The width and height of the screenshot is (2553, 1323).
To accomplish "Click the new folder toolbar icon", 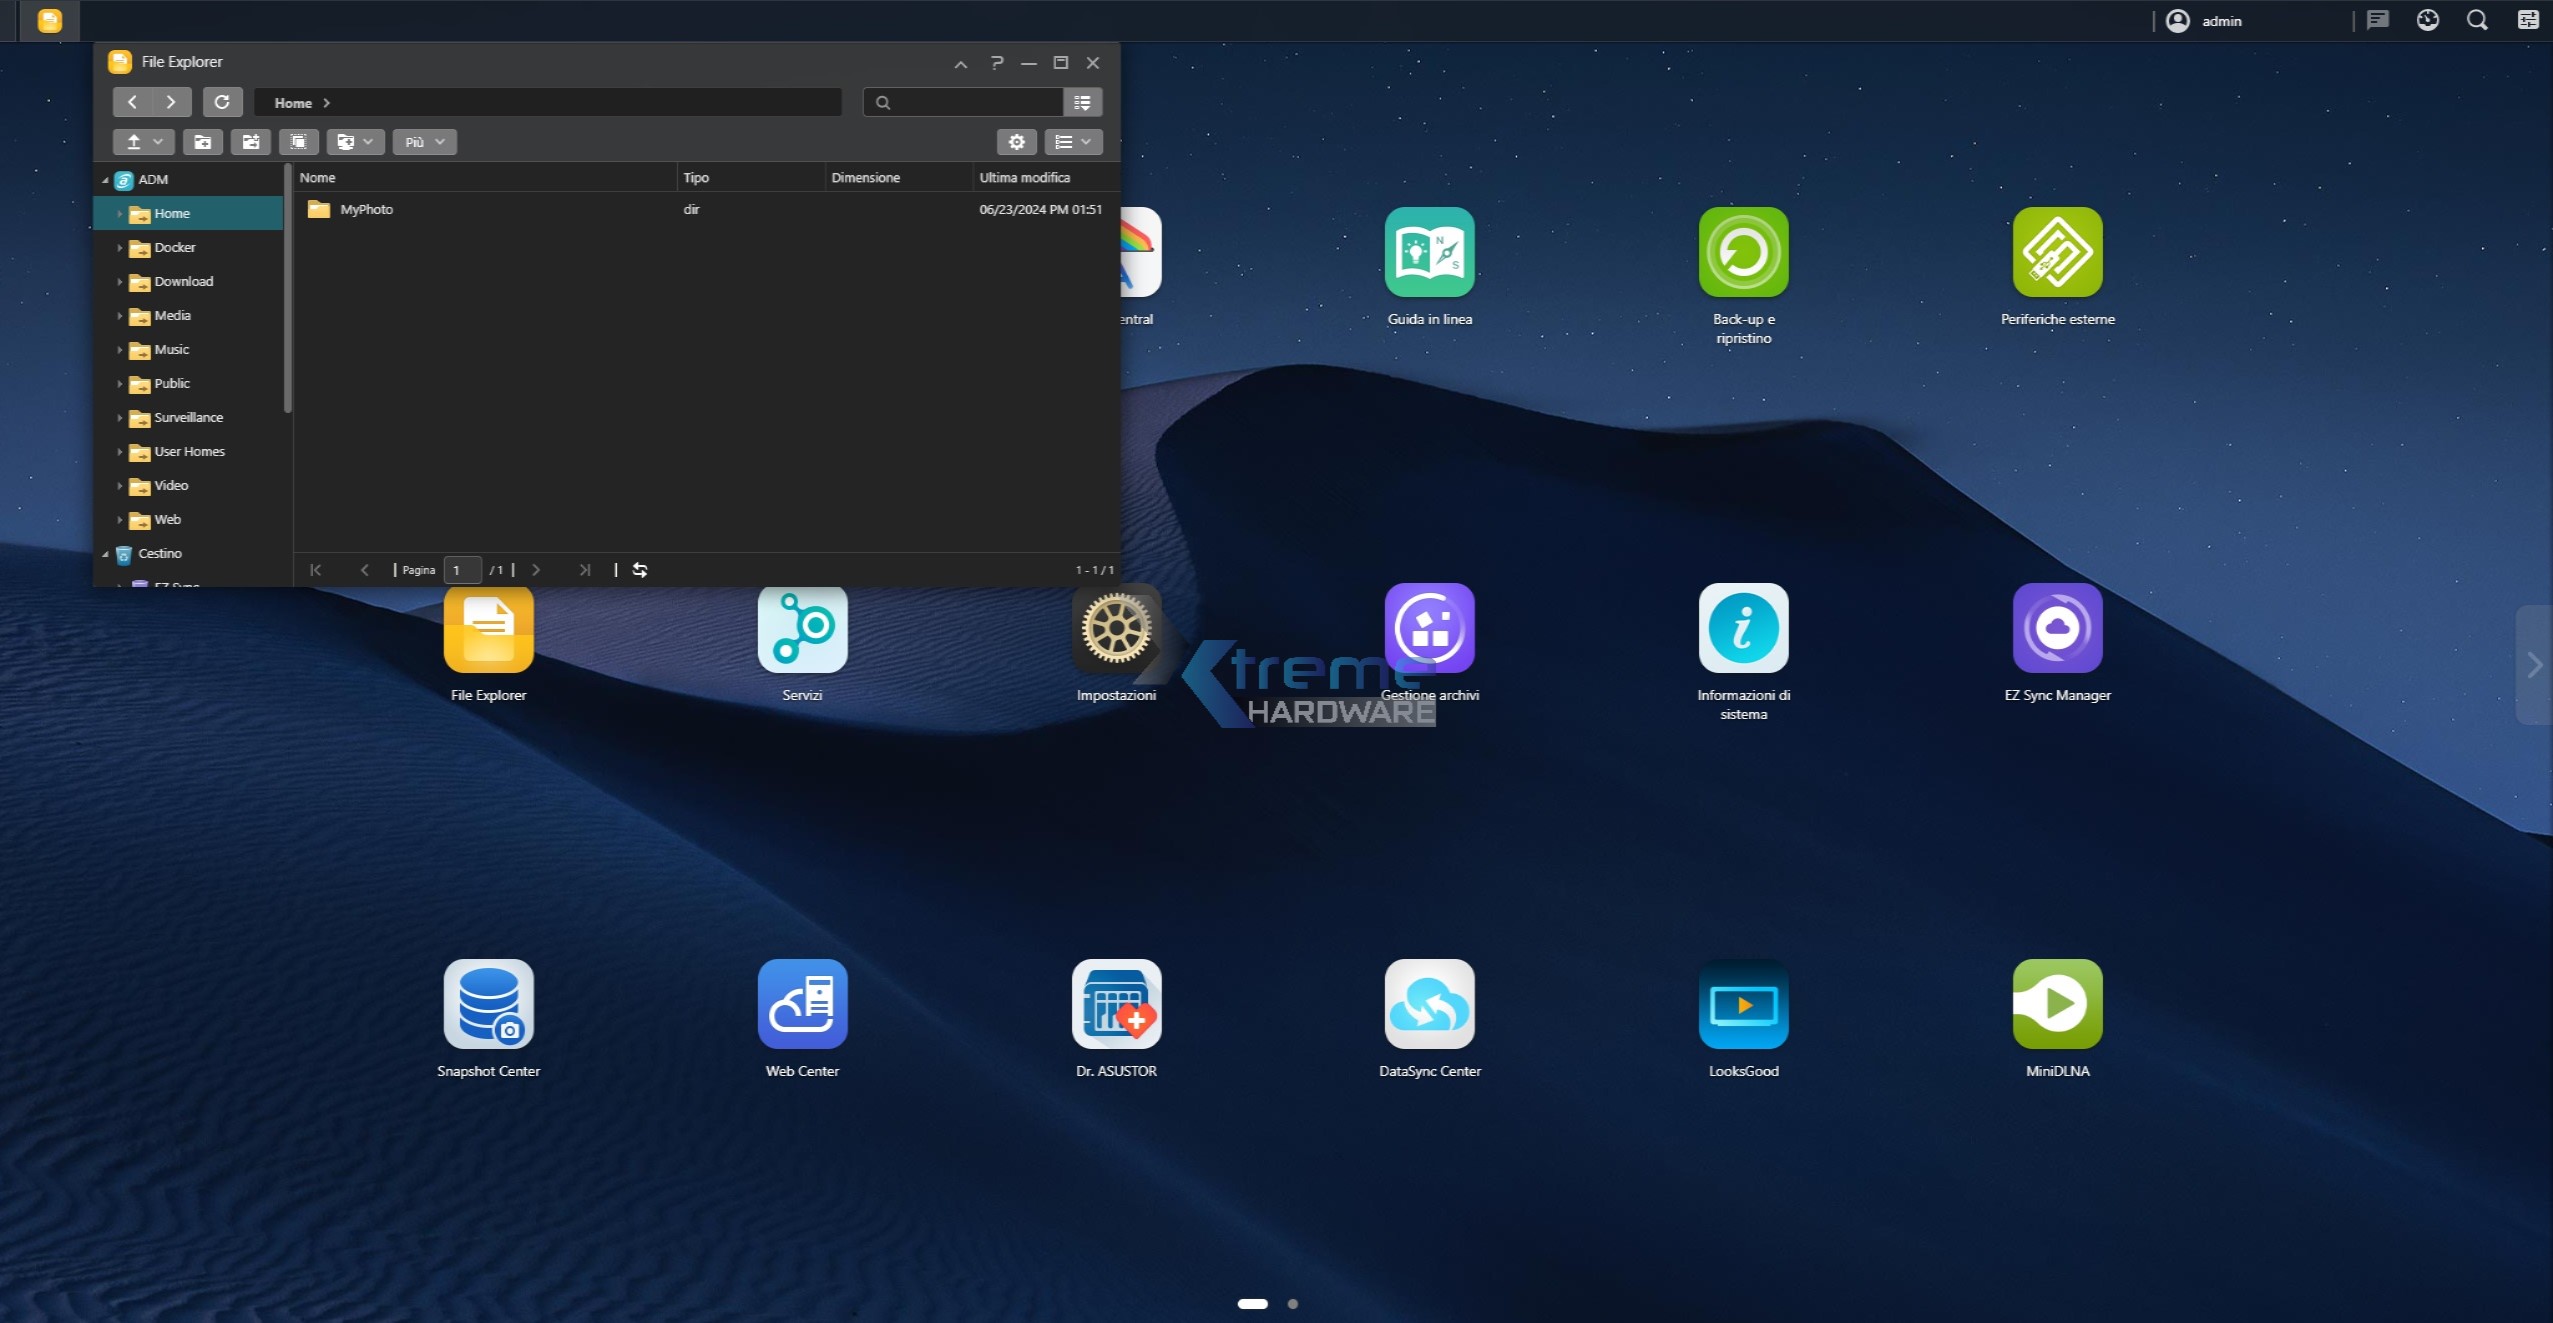I will (x=202, y=142).
